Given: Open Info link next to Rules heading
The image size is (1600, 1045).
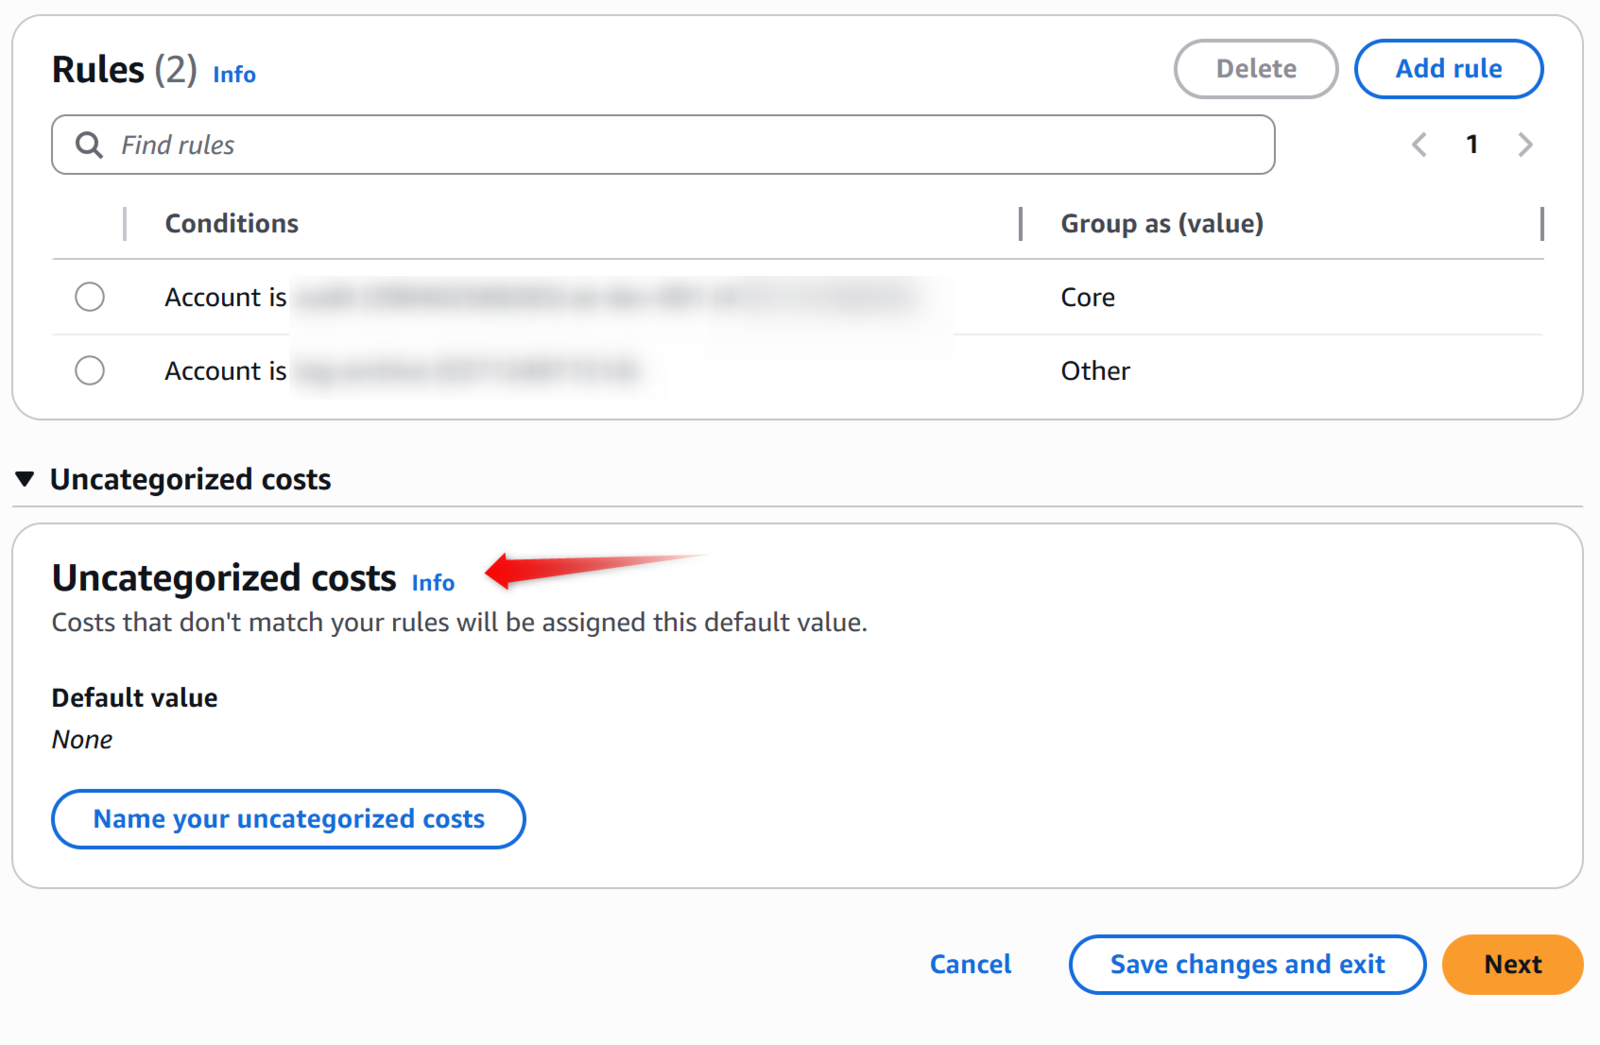Looking at the screenshot, I should [234, 75].
